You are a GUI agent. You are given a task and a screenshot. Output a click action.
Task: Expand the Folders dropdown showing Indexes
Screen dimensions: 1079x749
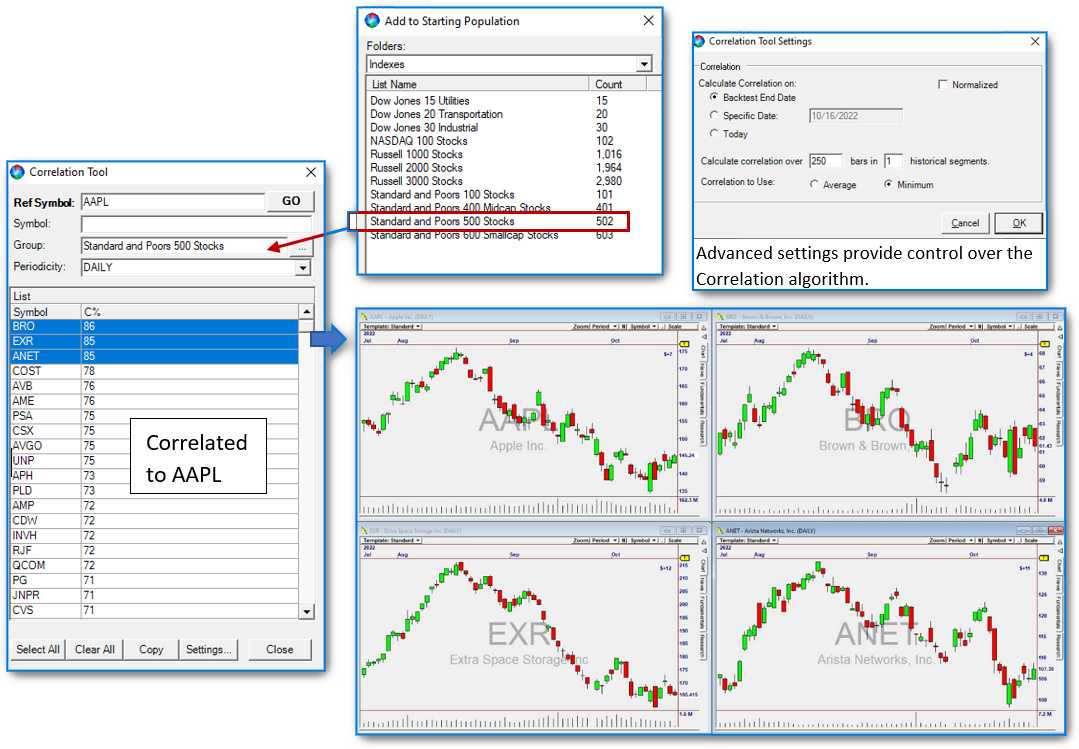coord(643,64)
